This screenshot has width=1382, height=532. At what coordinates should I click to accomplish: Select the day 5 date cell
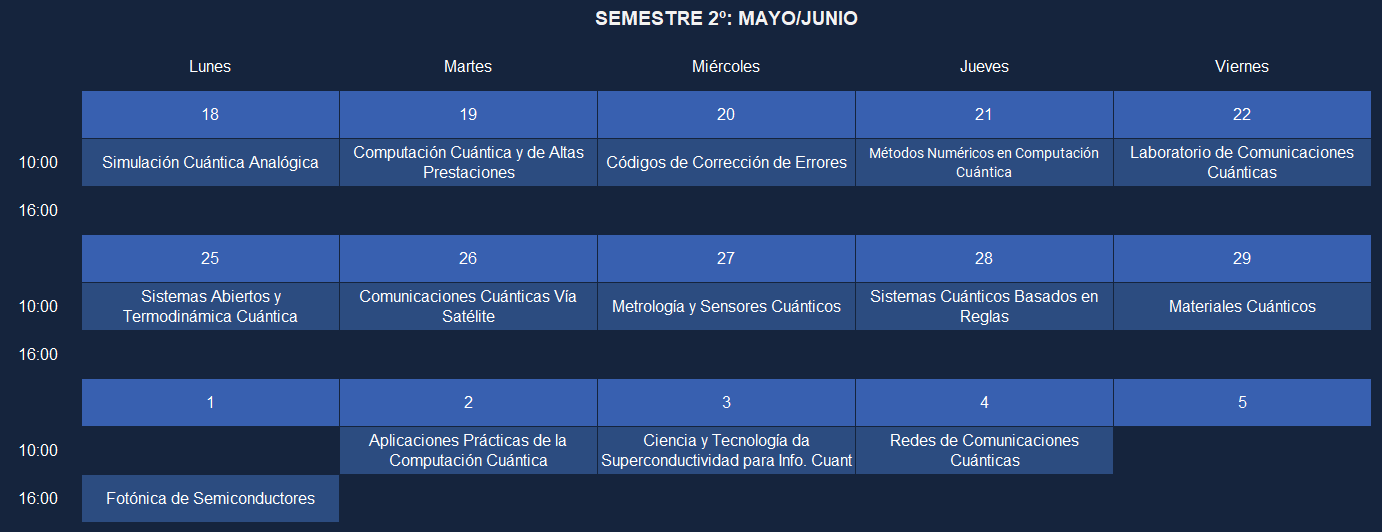click(1242, 402)
